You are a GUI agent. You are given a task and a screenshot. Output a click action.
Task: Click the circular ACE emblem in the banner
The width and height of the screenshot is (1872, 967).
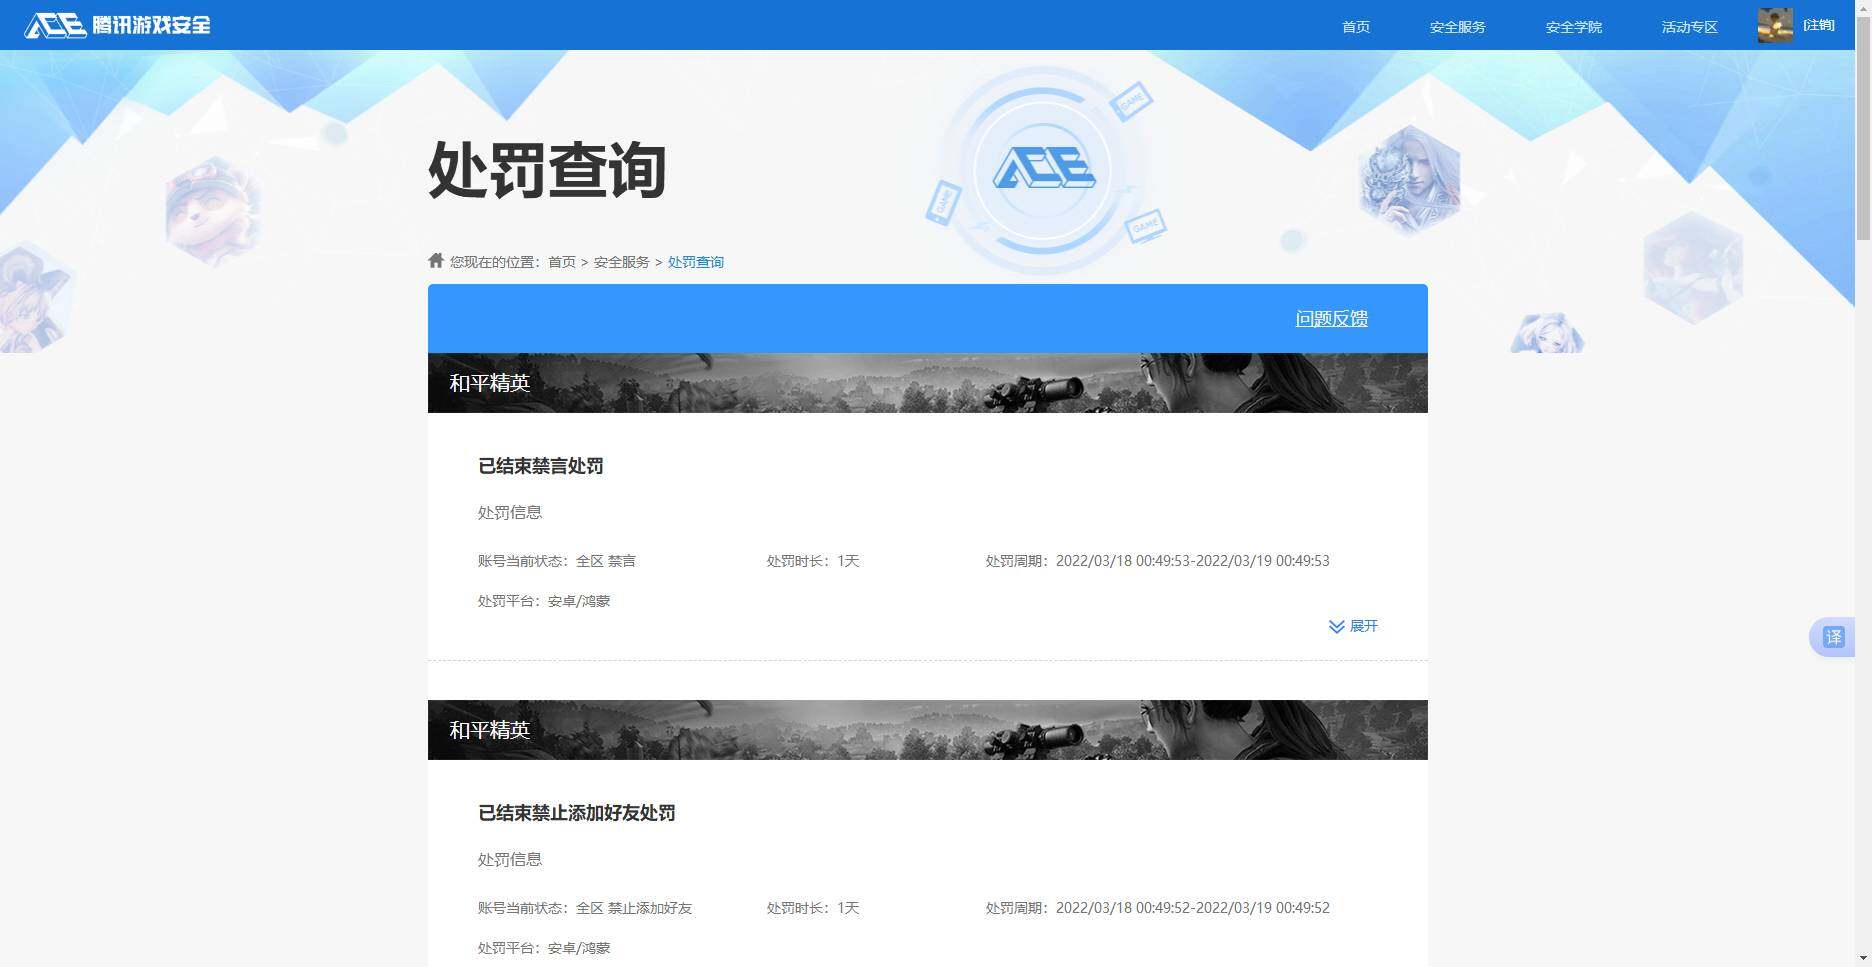coord(1044,170)
